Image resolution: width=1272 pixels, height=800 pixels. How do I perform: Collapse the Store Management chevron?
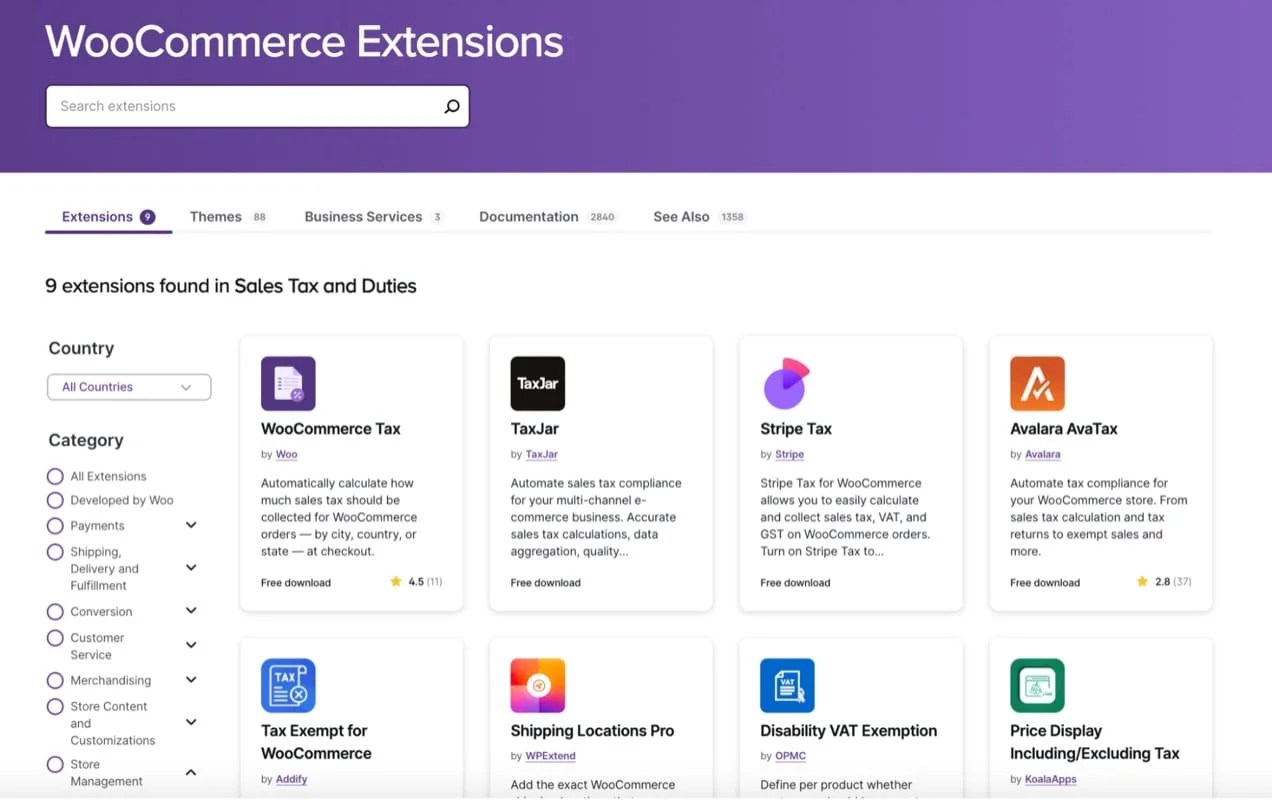(x=191, y=772)
